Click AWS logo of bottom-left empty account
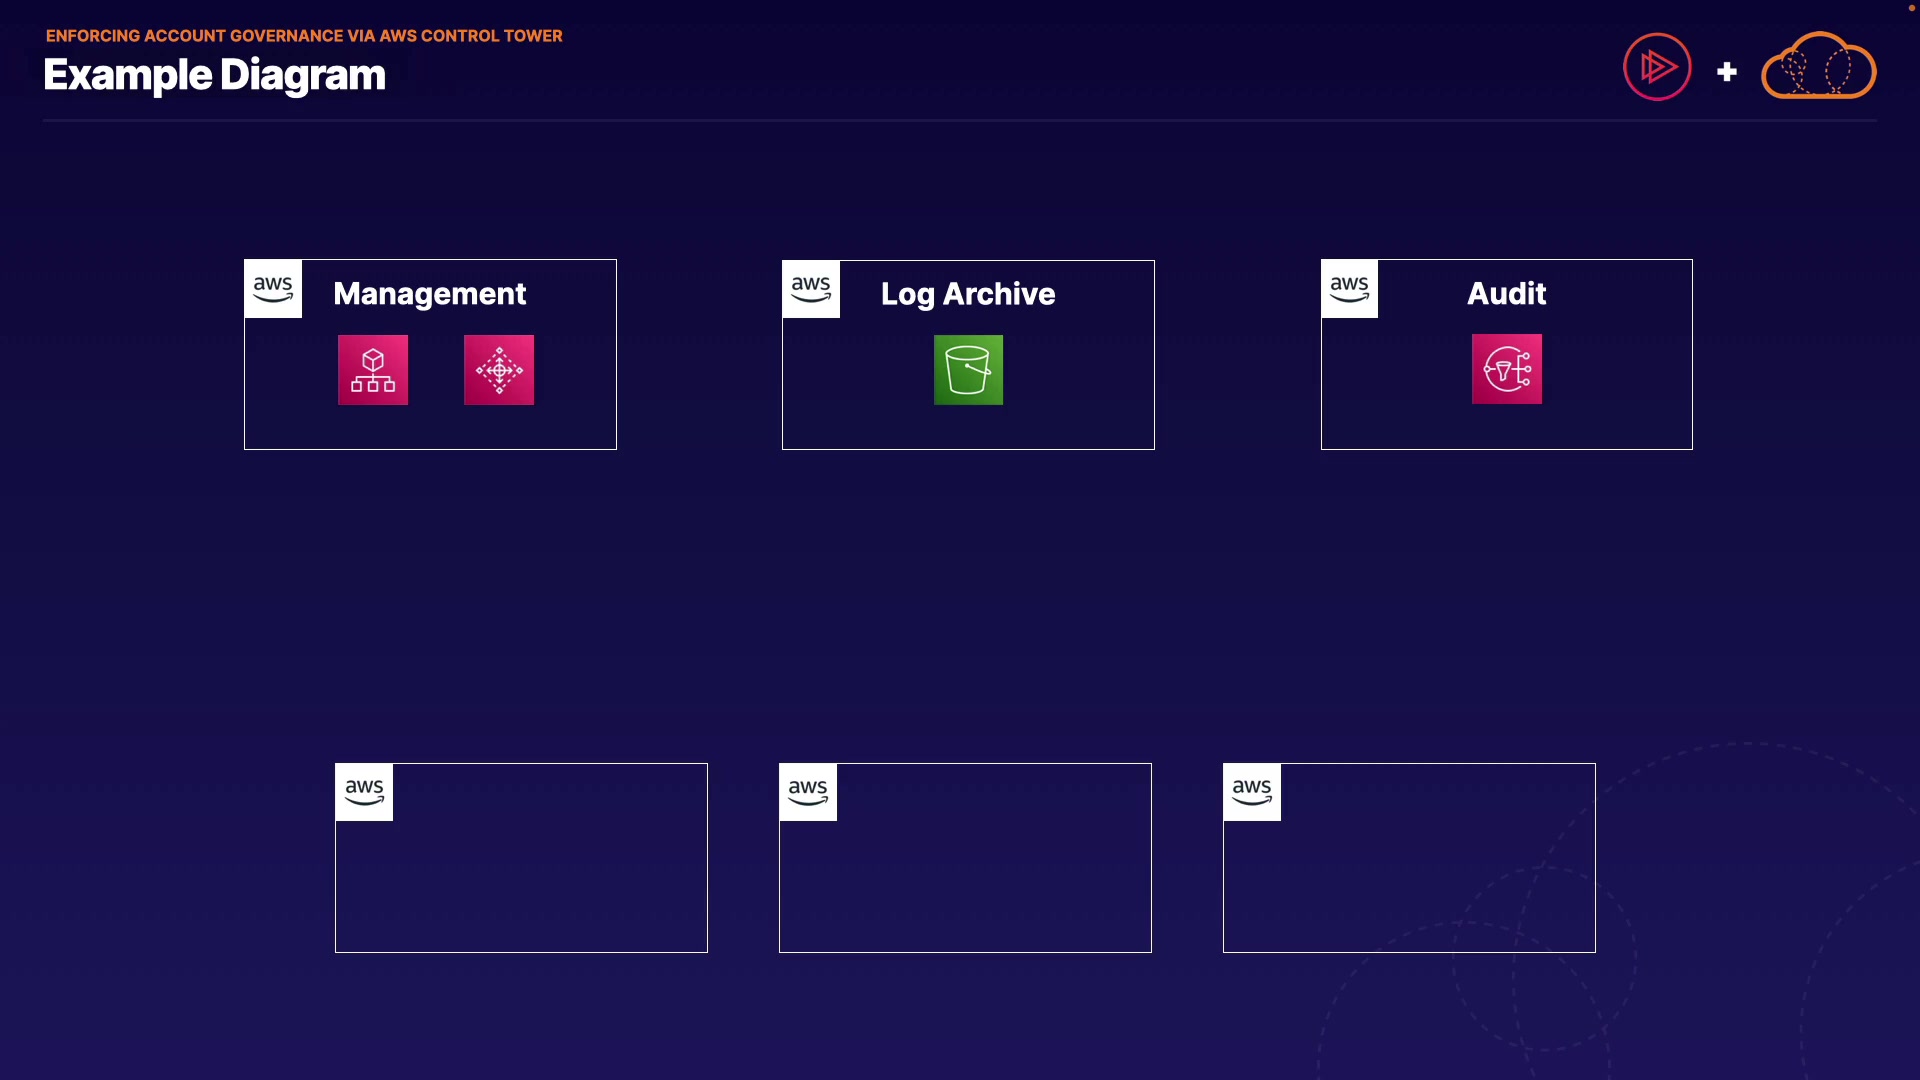Screen dimensions: 1920x1080 pyautogui.click(x=364, y=792)
